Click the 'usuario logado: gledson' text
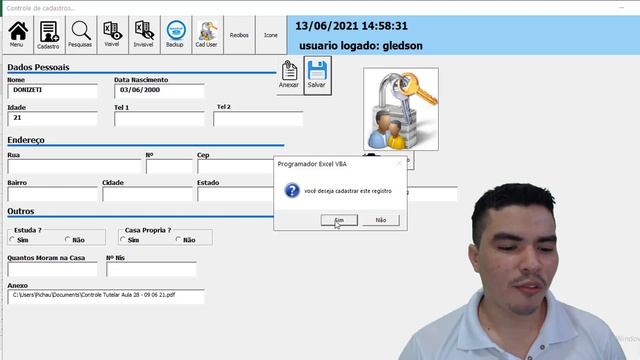 (361, 46)
